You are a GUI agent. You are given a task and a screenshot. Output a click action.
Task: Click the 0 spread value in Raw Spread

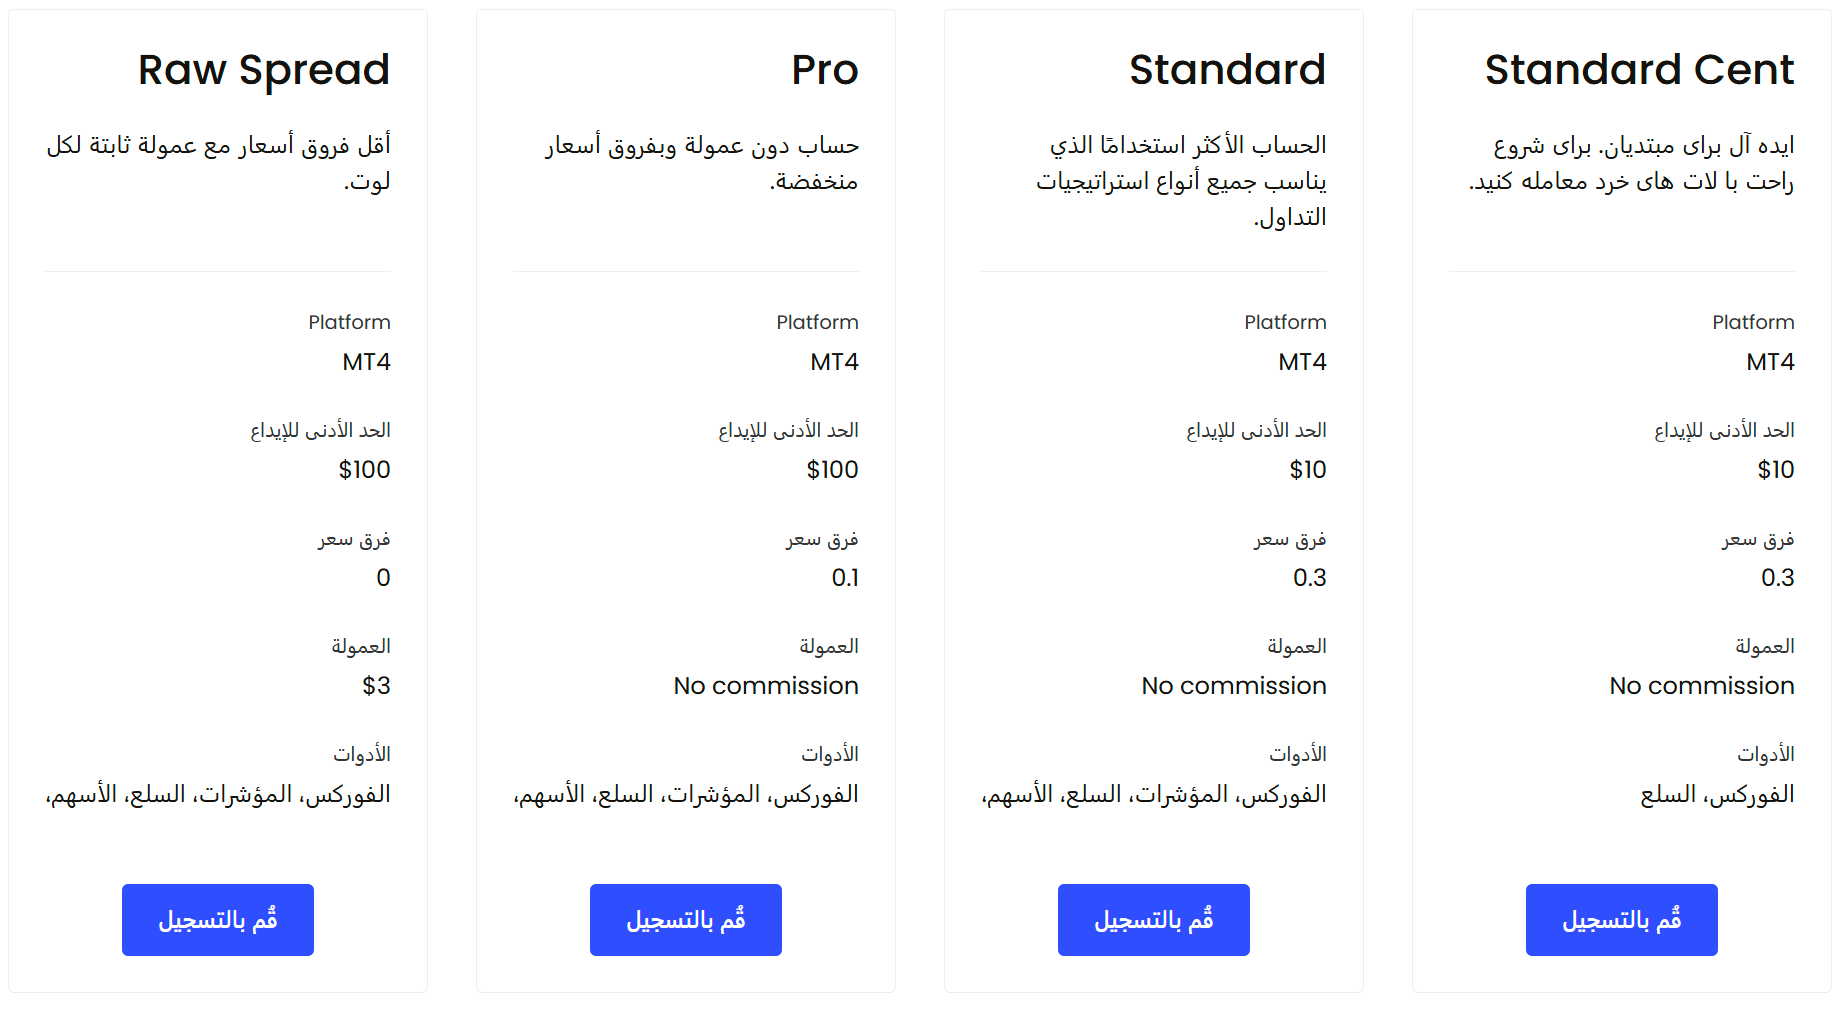coord(383,578)
